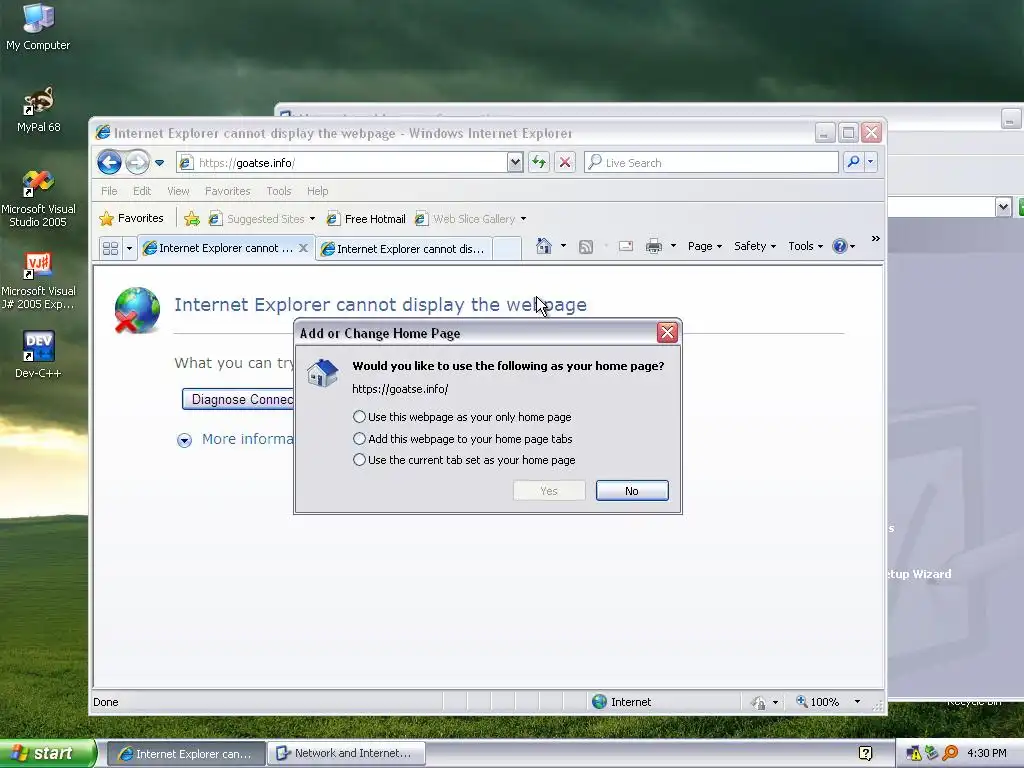Click the No button in the dialog
Screen dimensions: 1024x768
coord(632,491)
